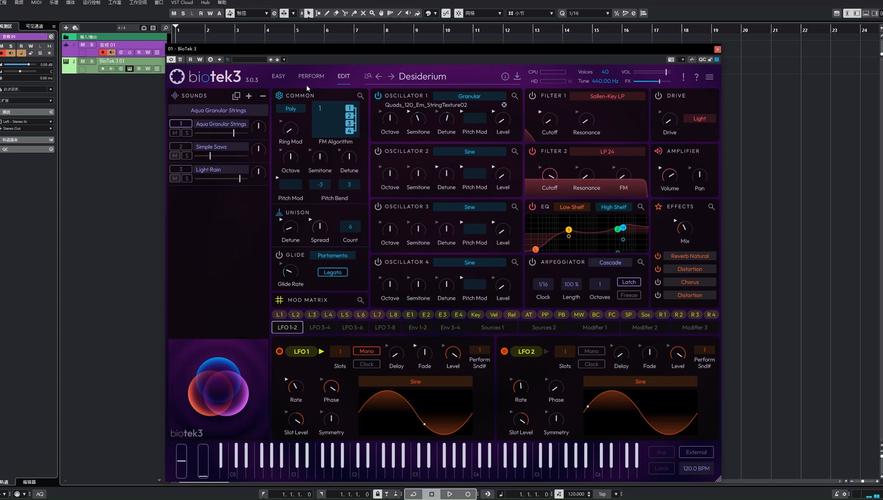Open the Mod Matrix search icon
Viewport: 883px width, 500px height.
pos(360,300)
